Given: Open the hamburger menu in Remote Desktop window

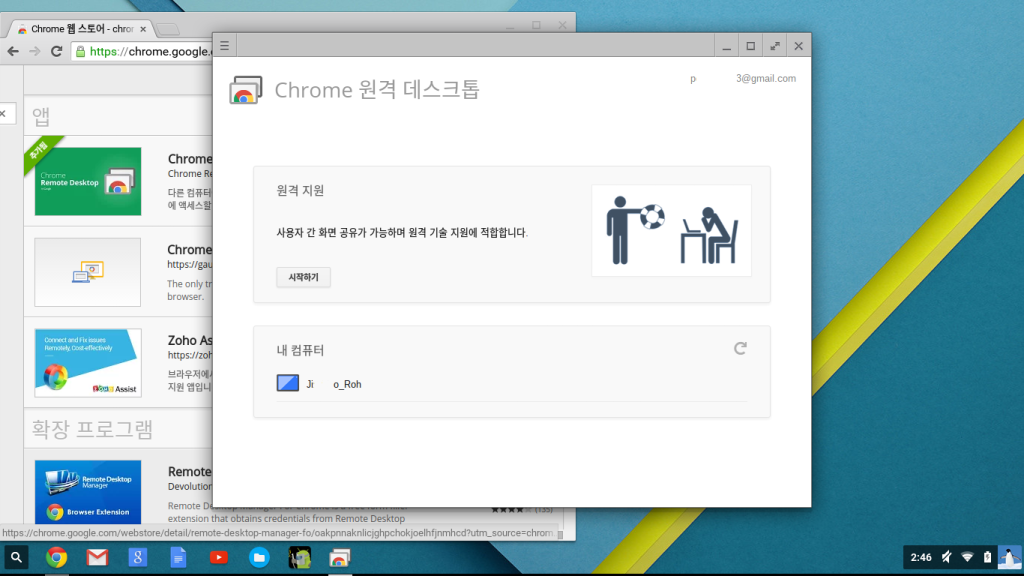Looking at the screenshot, I should tap(225, 46).
